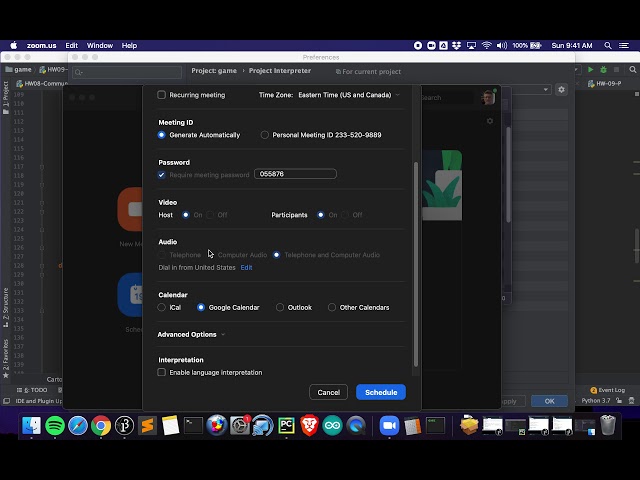Select Other Calendars option
The height and width of the screenshot is (480, 640).
click(x=332, y=307)
